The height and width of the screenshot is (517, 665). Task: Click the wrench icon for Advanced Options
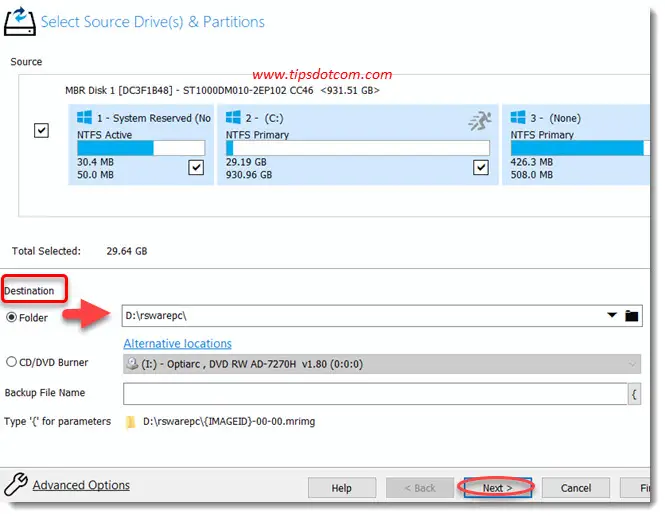[x=16, y=484]
